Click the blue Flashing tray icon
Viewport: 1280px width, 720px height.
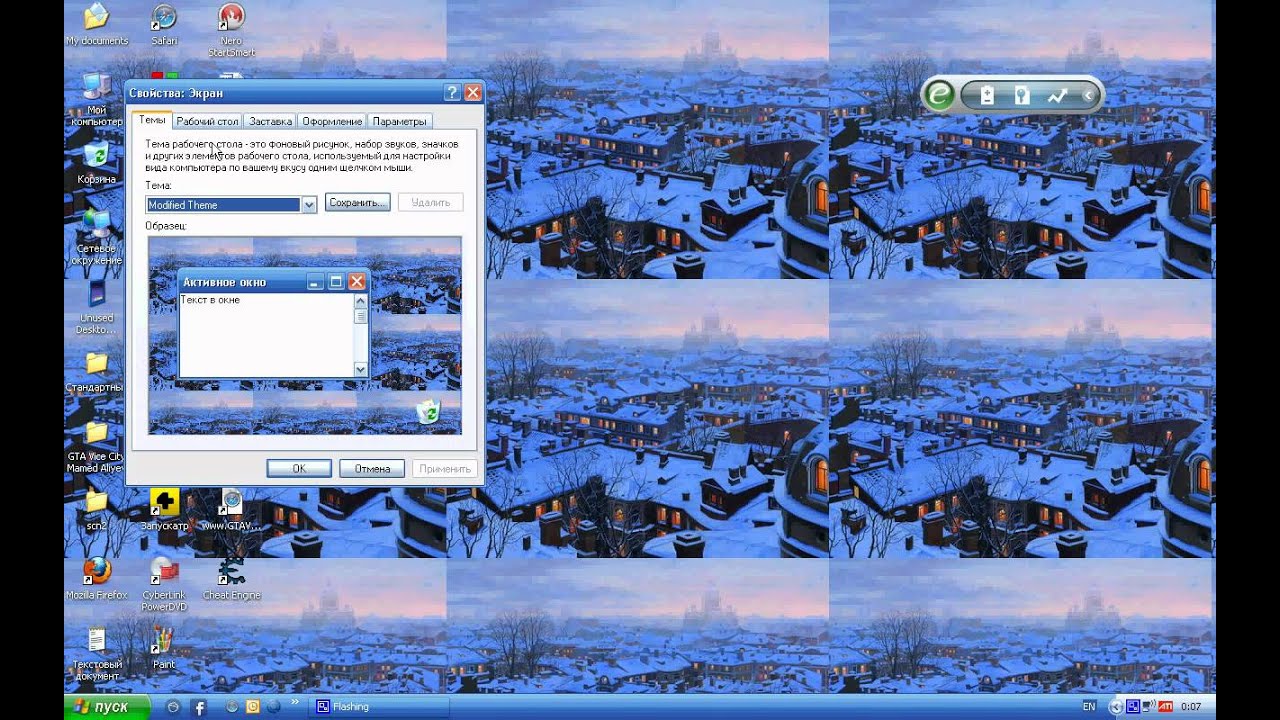(1132, 706)
